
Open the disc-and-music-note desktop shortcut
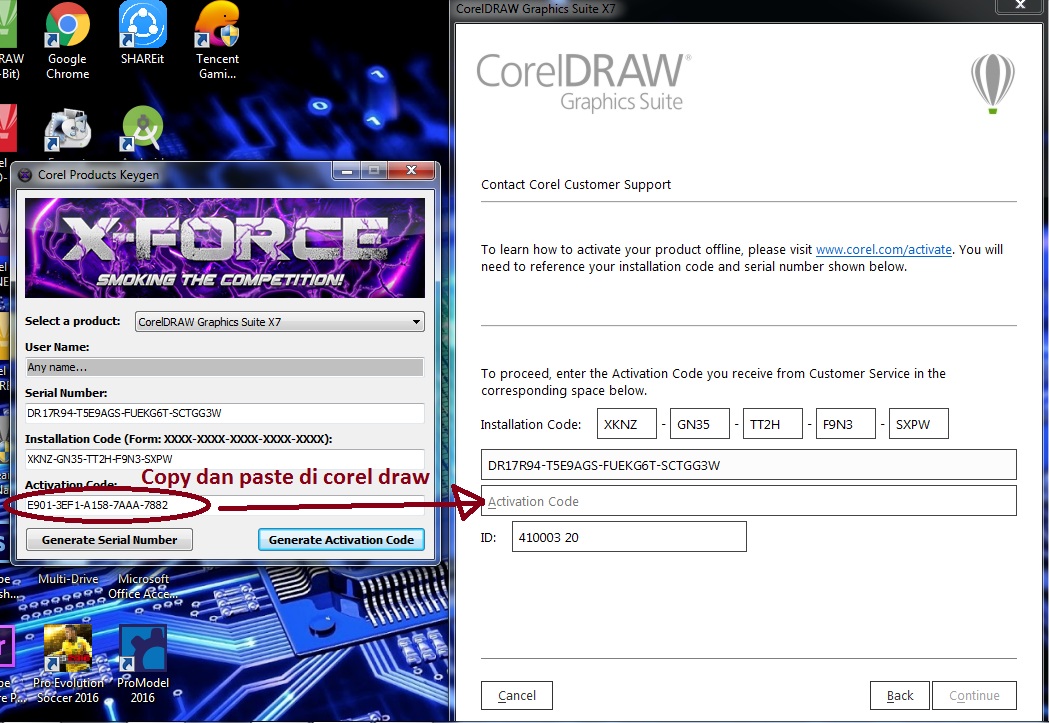pos(67,130)
